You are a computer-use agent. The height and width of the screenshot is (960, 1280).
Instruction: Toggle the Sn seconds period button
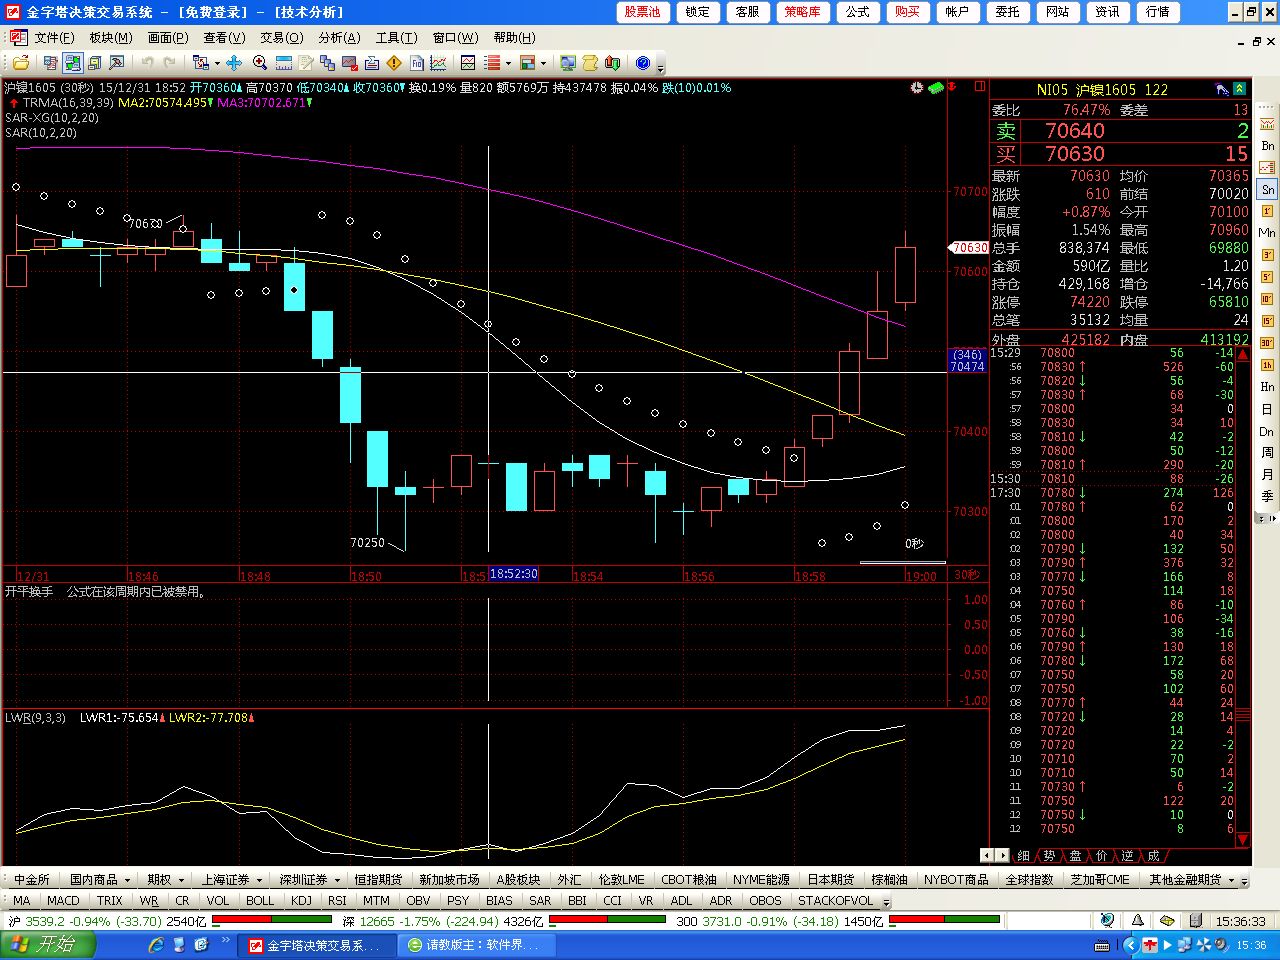pos(1267,189)
